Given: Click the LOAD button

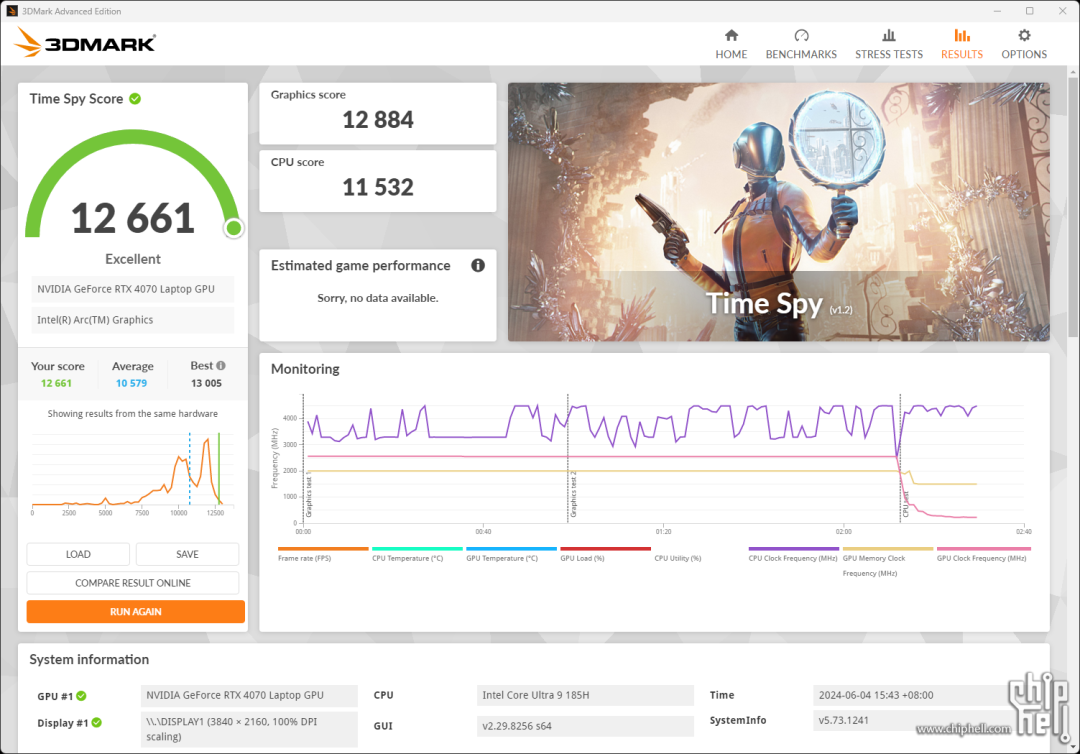Looking at the screenshot, I should coord(78,554).
